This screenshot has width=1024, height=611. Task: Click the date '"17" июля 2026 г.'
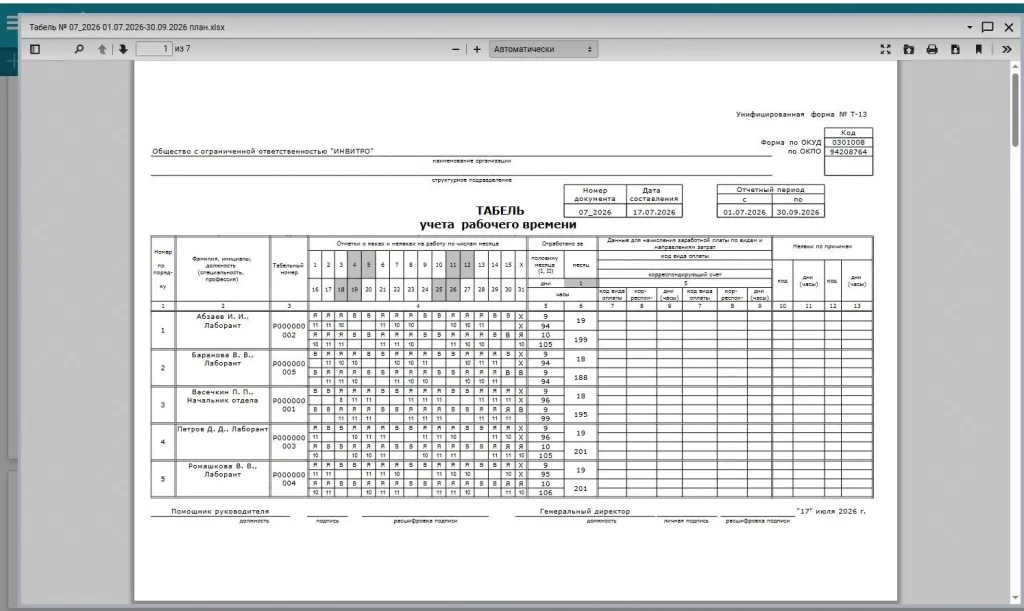831,511
